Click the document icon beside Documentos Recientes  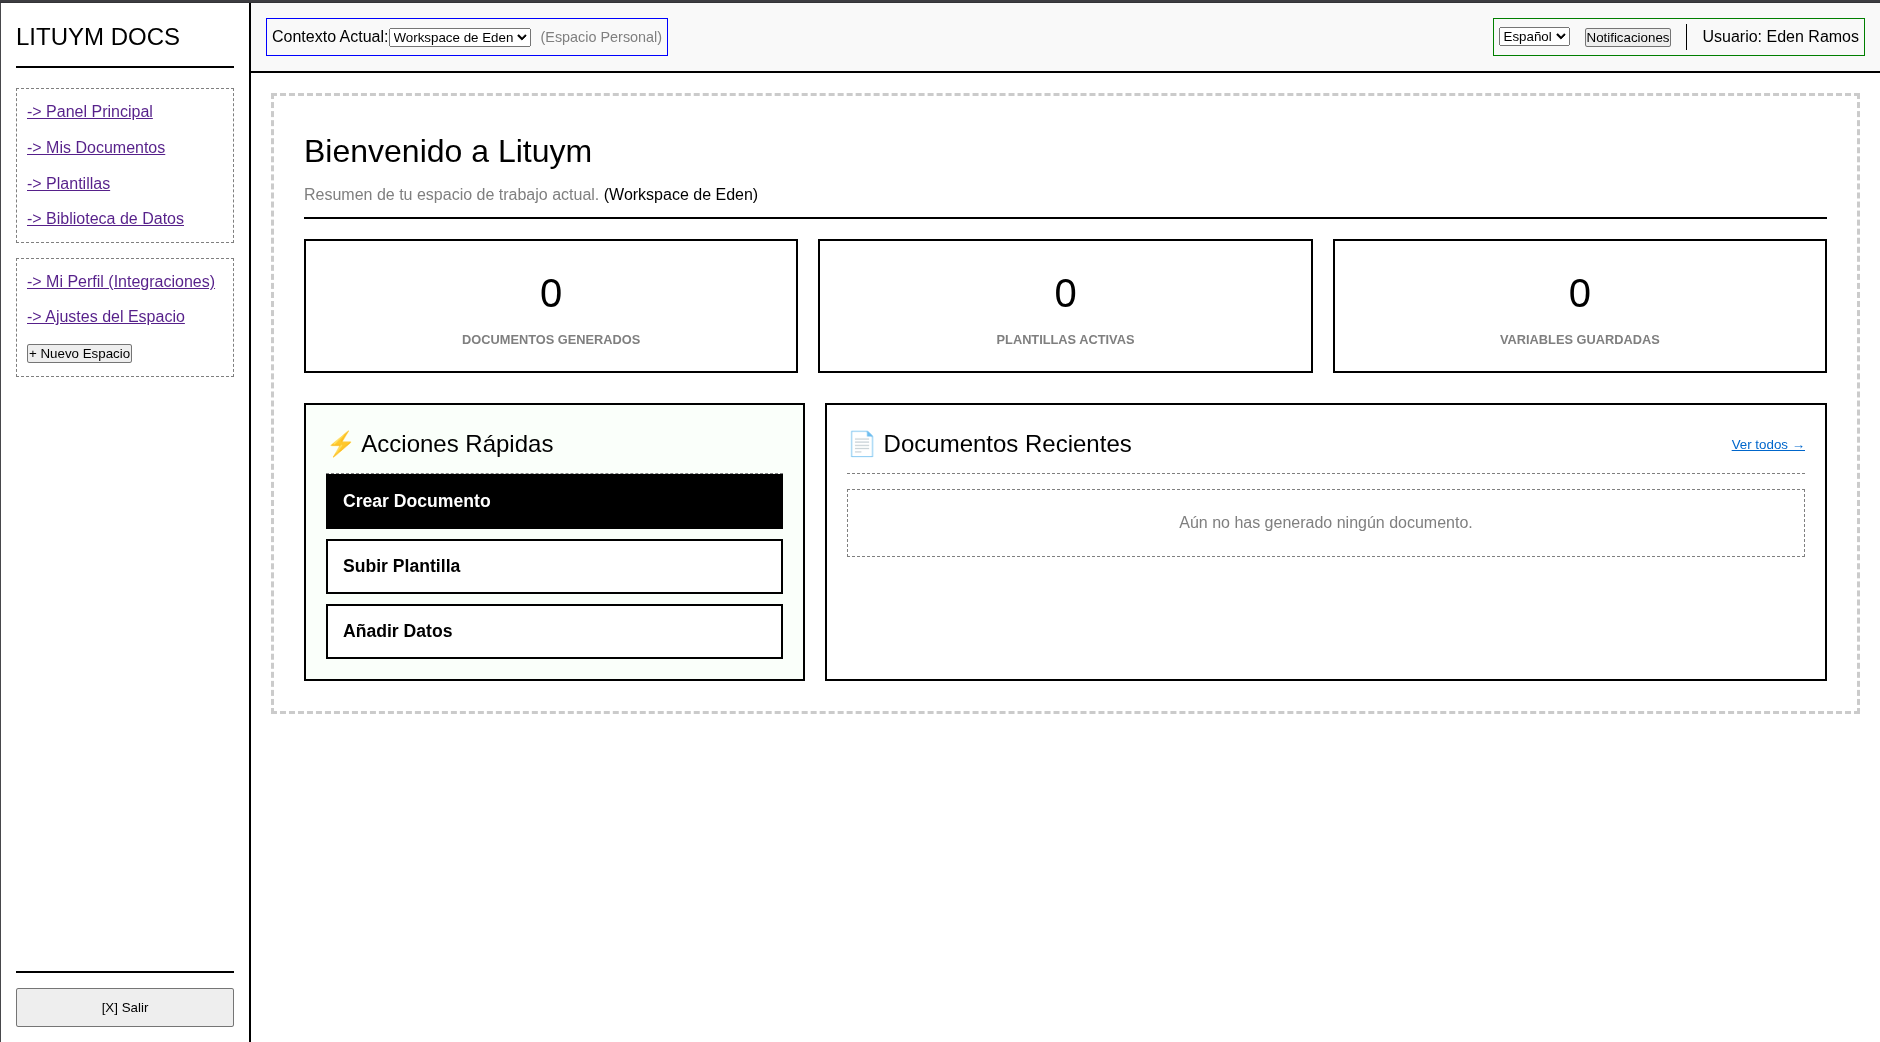click(x=862, y=444)
